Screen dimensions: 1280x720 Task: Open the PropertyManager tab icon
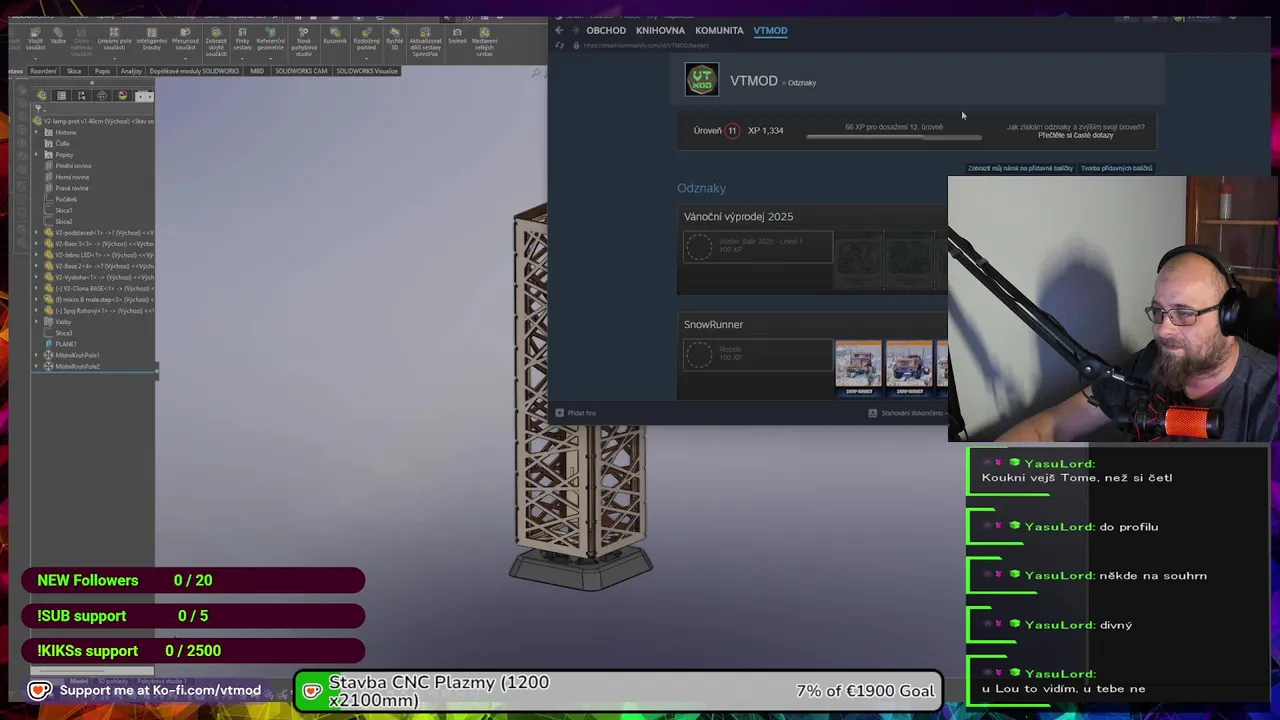point(62,95)
